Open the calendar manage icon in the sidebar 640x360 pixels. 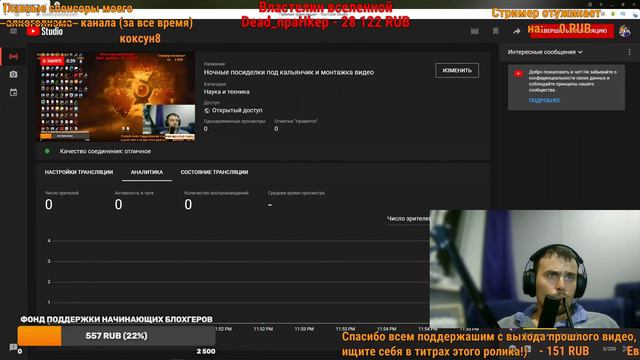13,93
